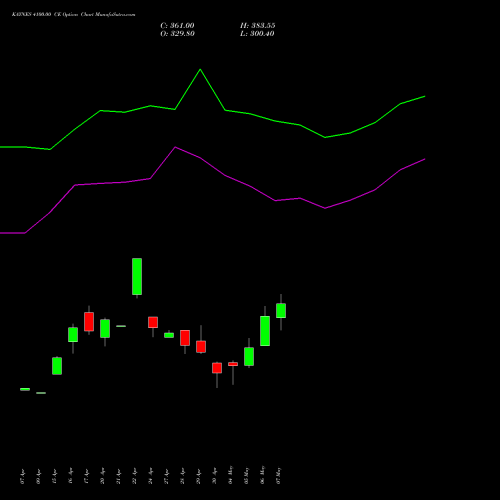Click the flat green candle above 07 Apr
Viewport: 500px width, 500px height.
(x=25, y=389)
